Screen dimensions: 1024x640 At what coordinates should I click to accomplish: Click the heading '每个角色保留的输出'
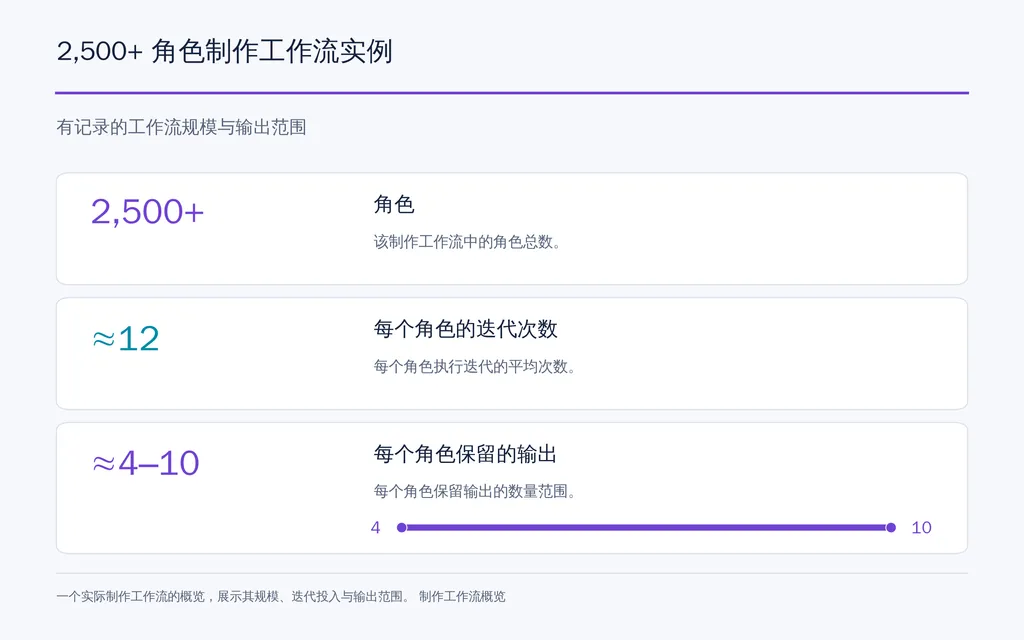(x=465, y=453)
